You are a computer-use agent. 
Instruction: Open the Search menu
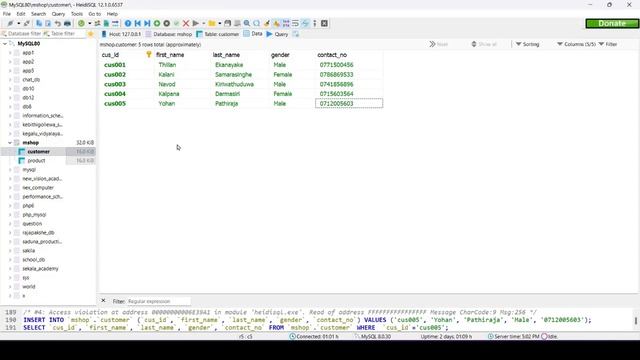click(38, 14)
